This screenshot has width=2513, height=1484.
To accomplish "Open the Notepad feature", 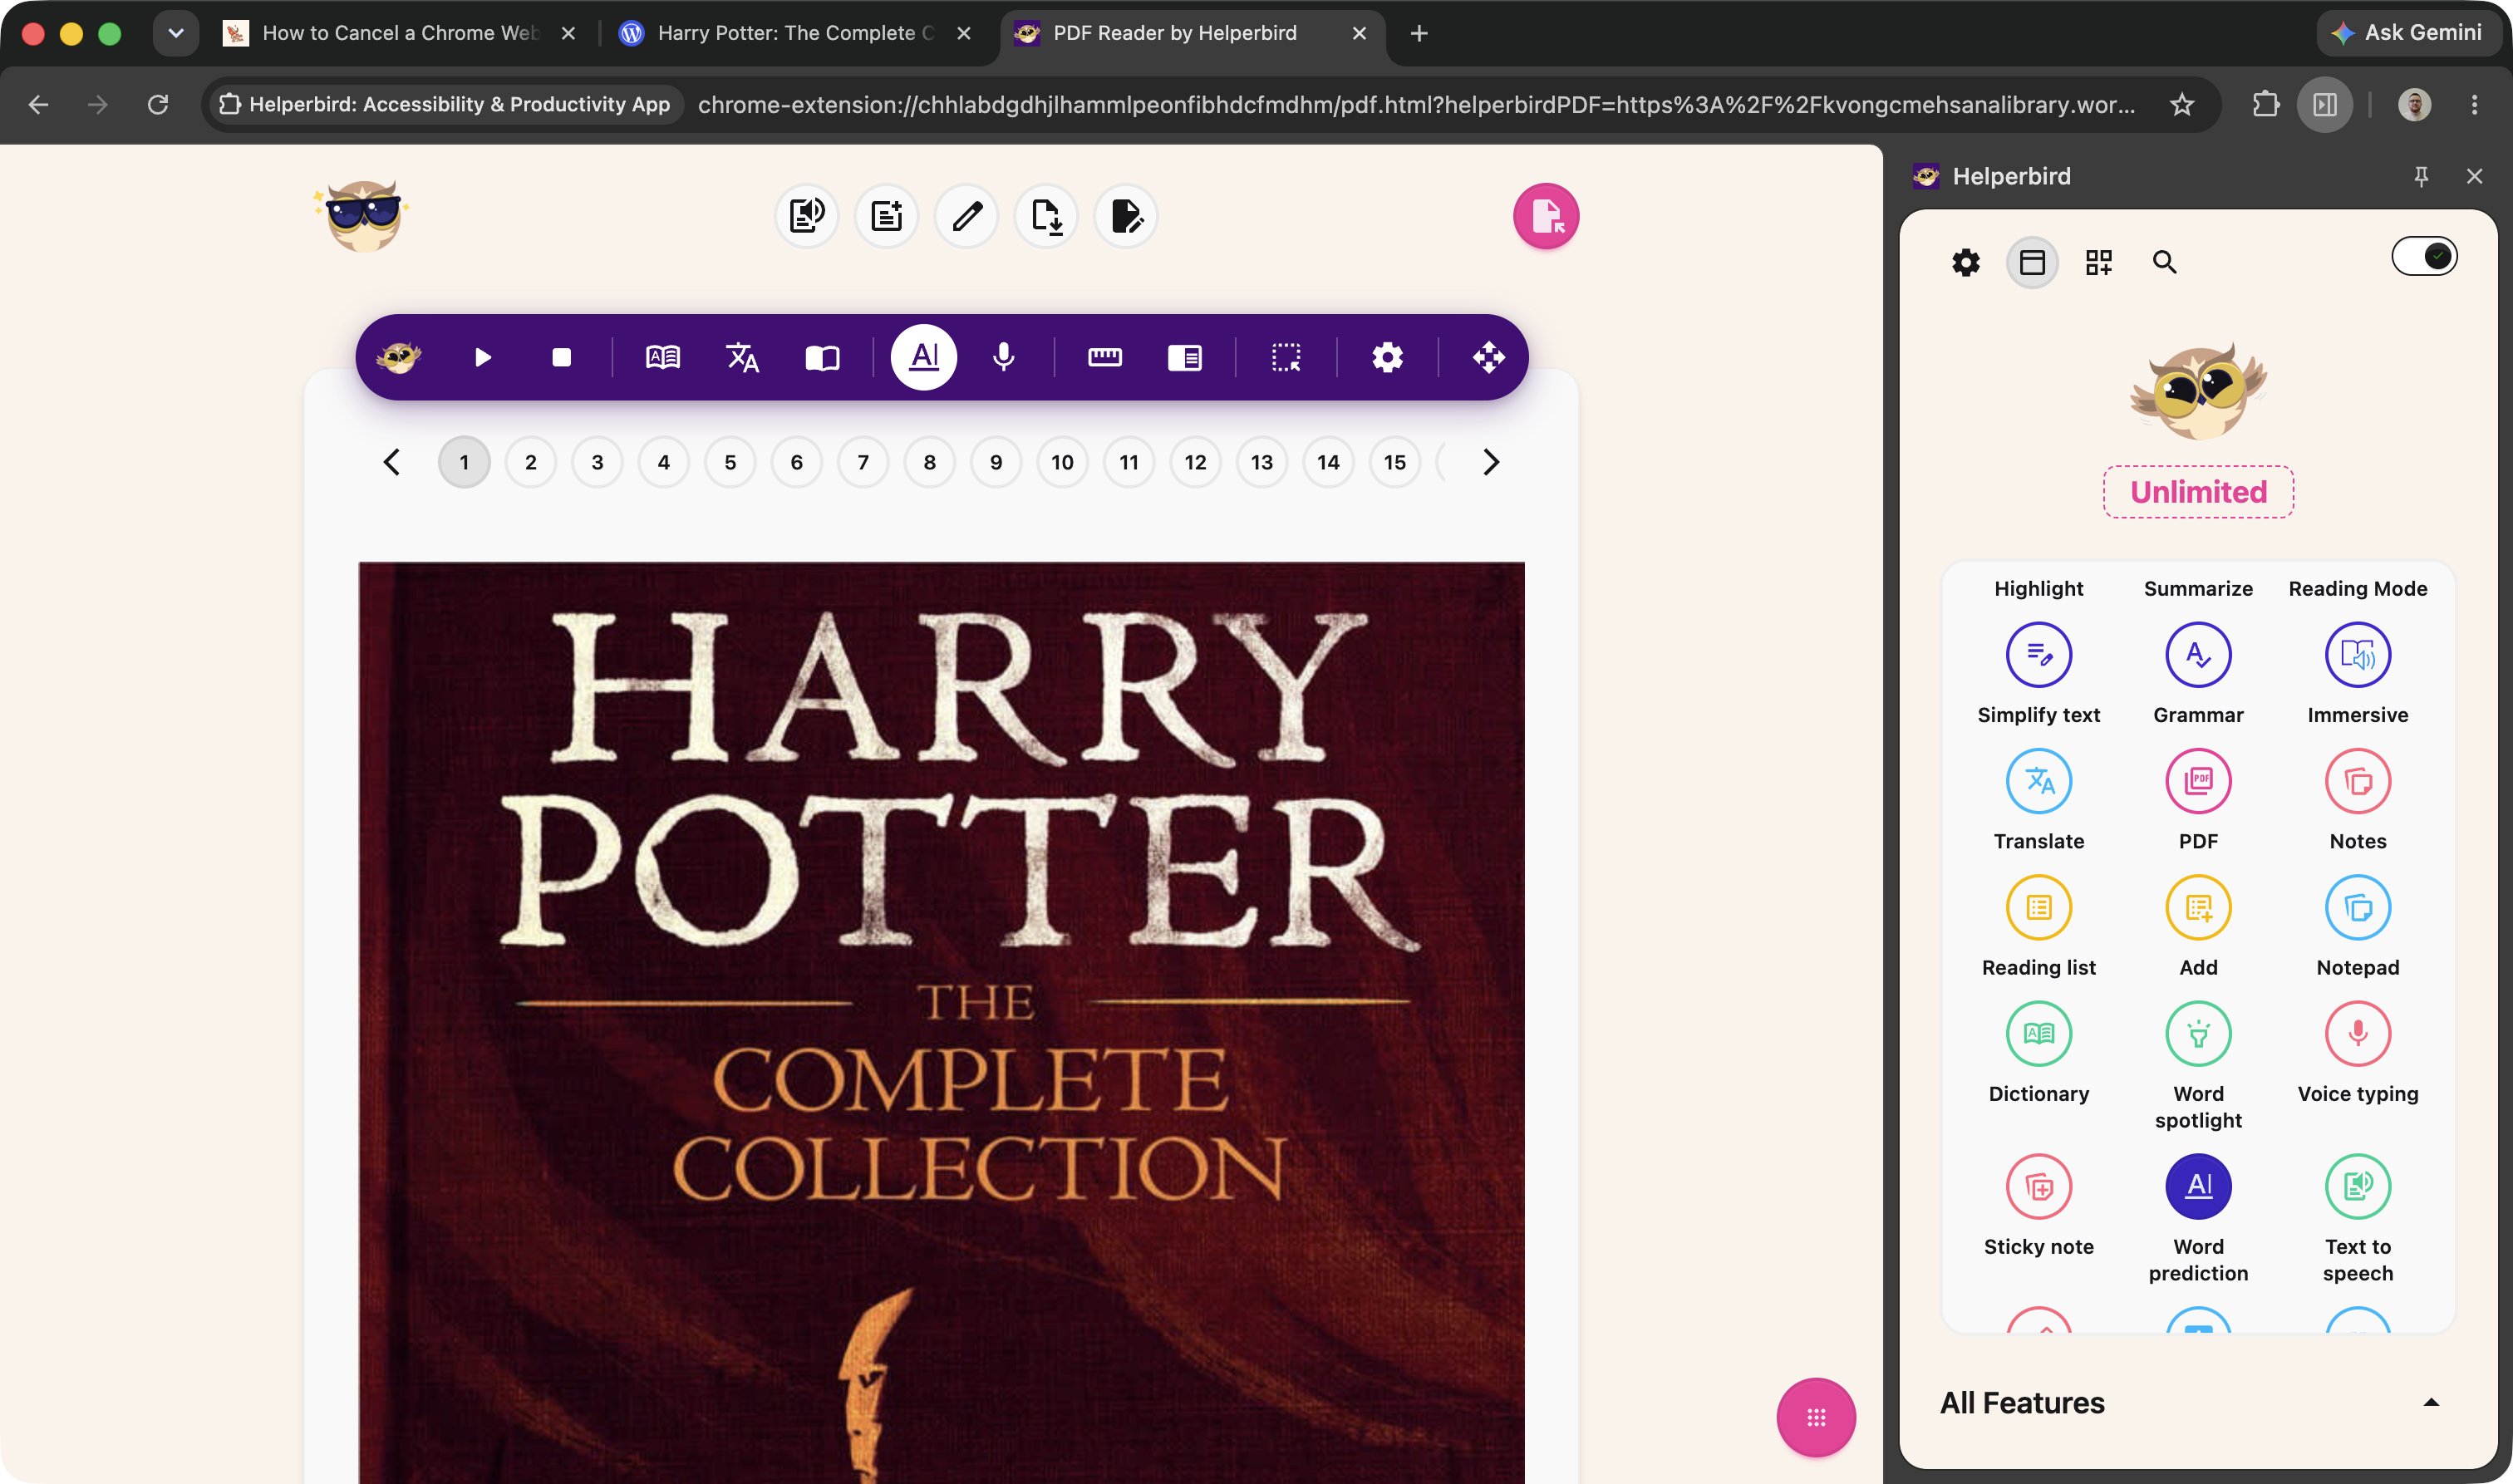I will pyautogui.click(x=2358, y=908).
